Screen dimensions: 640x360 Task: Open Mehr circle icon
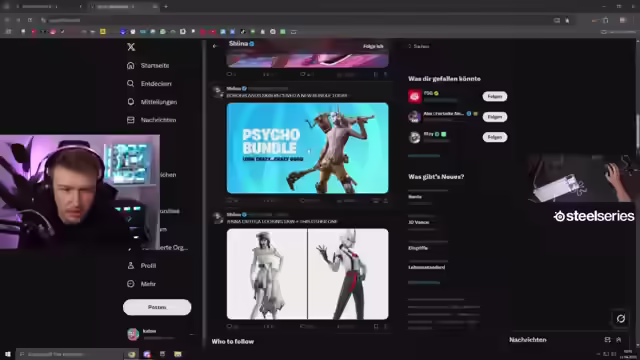click(131, 284)
